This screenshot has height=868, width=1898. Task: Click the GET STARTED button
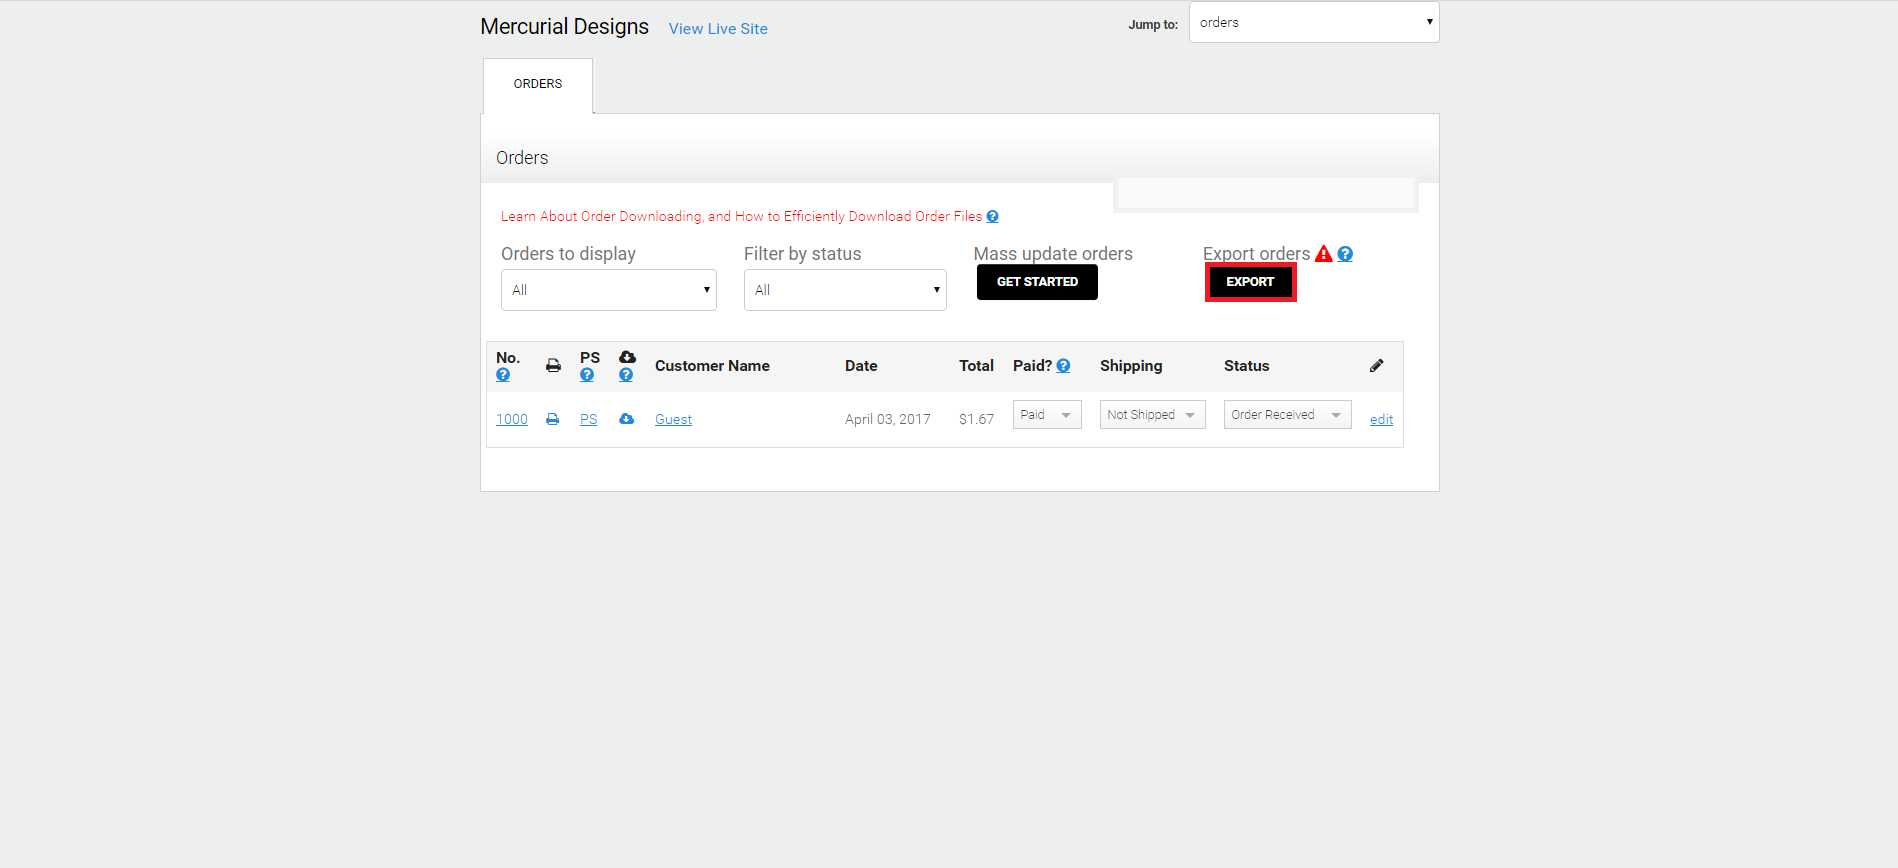[1037, 282]
